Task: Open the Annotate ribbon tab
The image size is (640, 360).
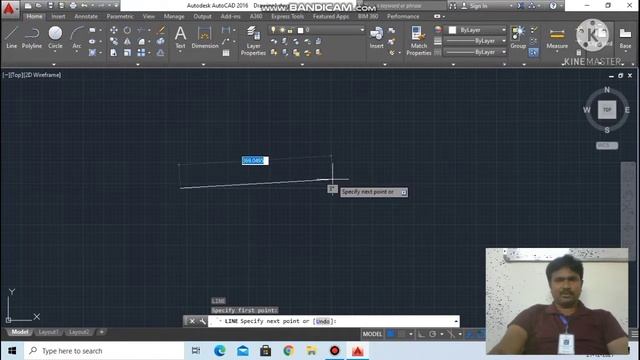Action: point(86,16)
